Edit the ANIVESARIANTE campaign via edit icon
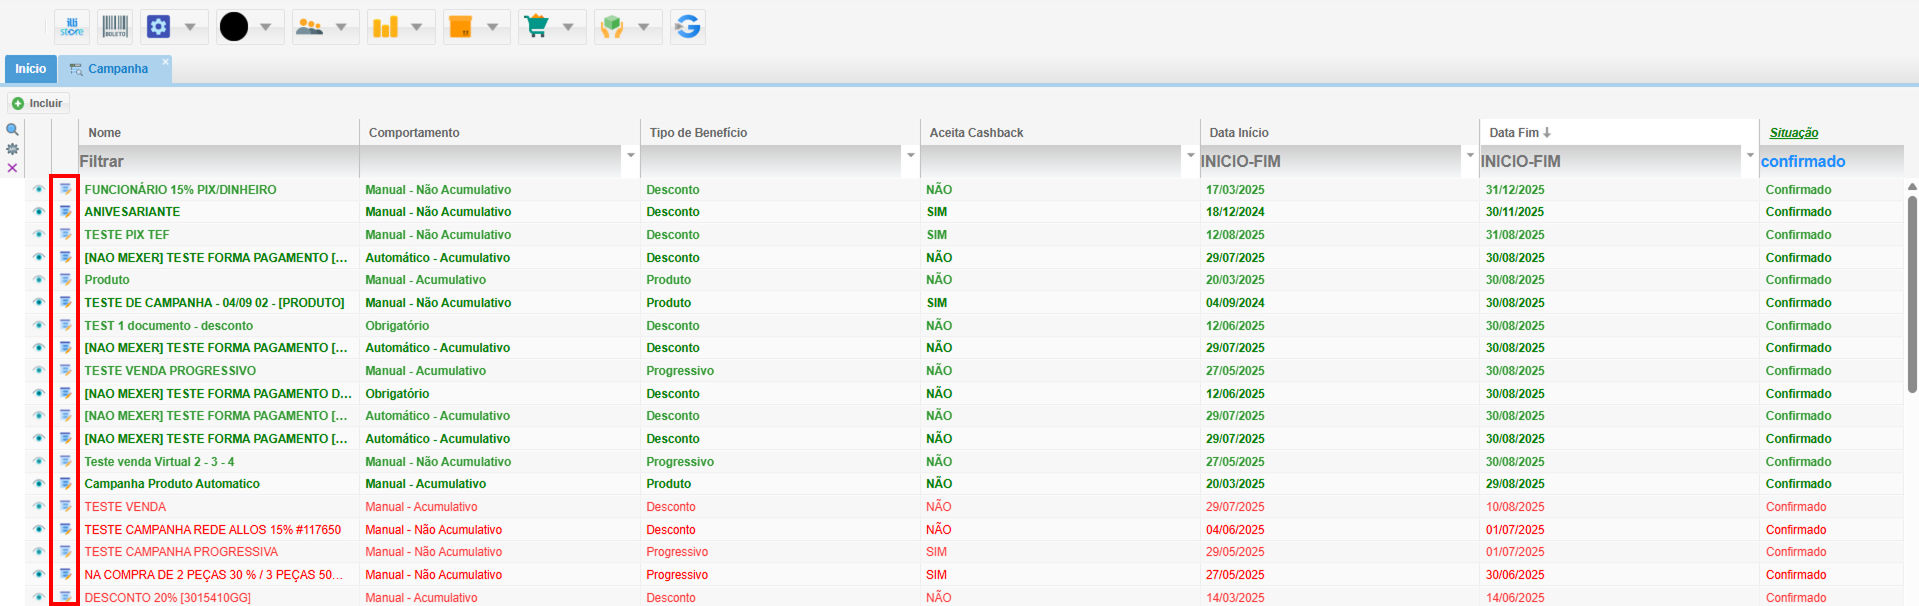The image size is (1919, 606). click(x=65, y=212)
